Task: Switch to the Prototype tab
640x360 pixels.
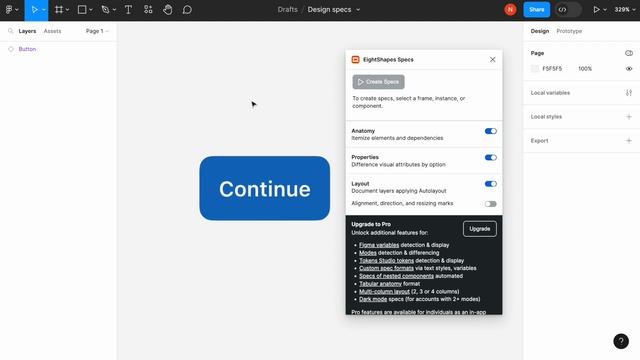Action: tap(569, 31)
